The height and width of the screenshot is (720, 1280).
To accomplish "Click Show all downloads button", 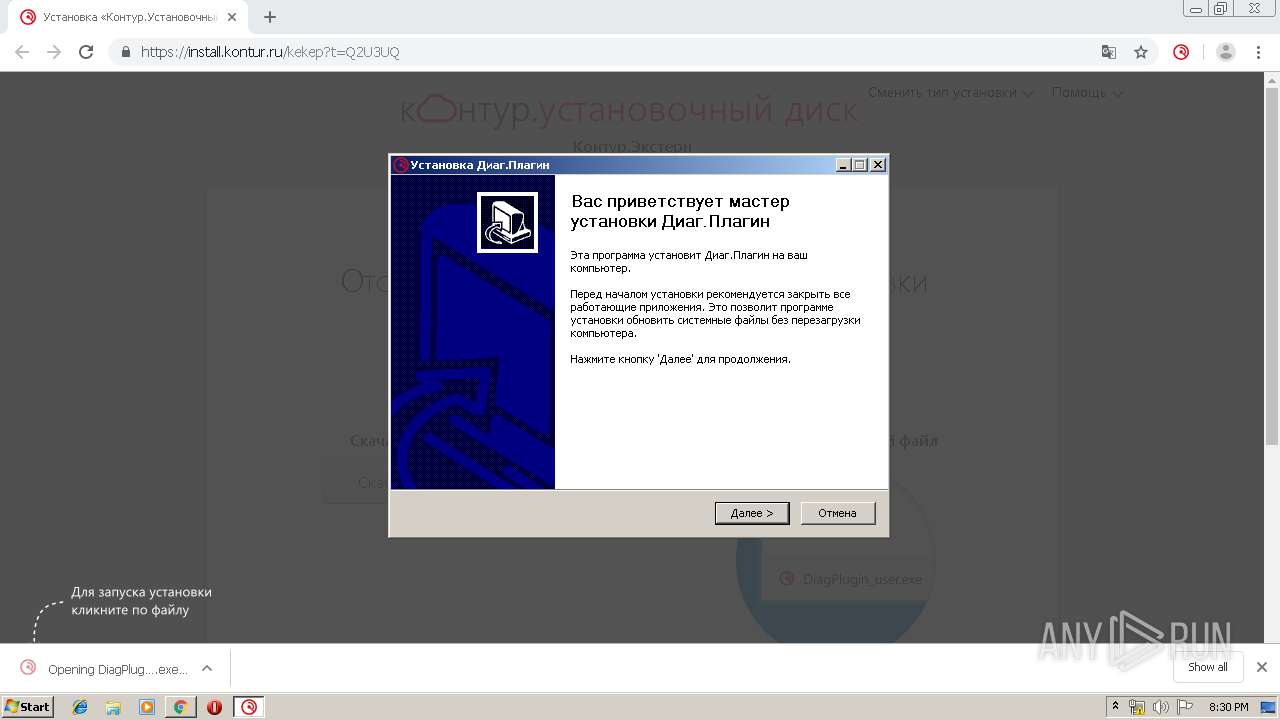I will click(x=1207, y=667).
